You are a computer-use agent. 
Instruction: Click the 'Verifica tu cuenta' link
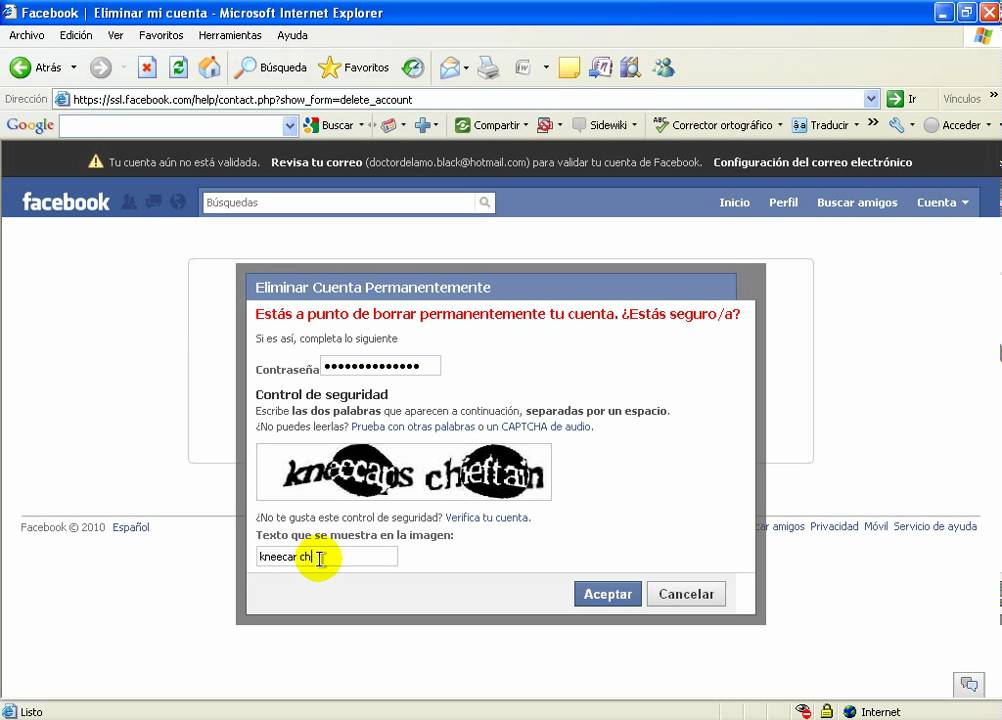click(x=487, y=517)
